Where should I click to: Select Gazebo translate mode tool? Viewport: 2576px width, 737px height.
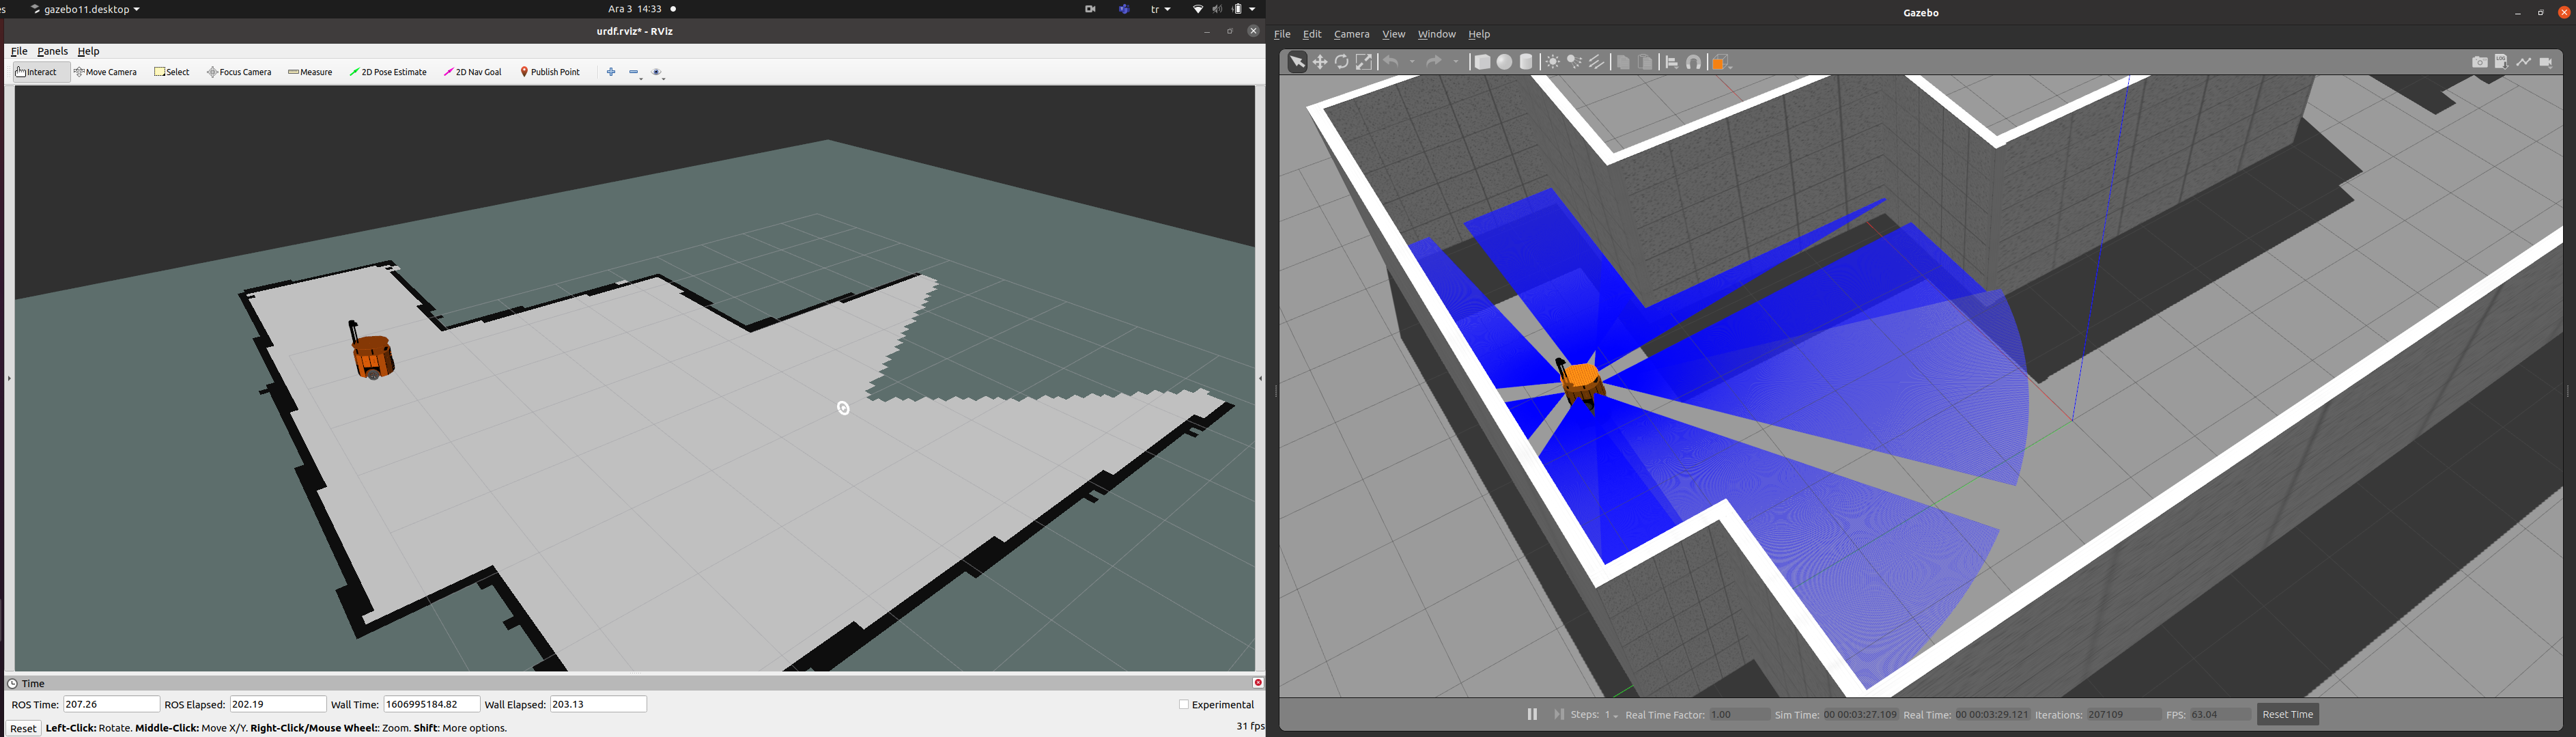pos(1320,62)
